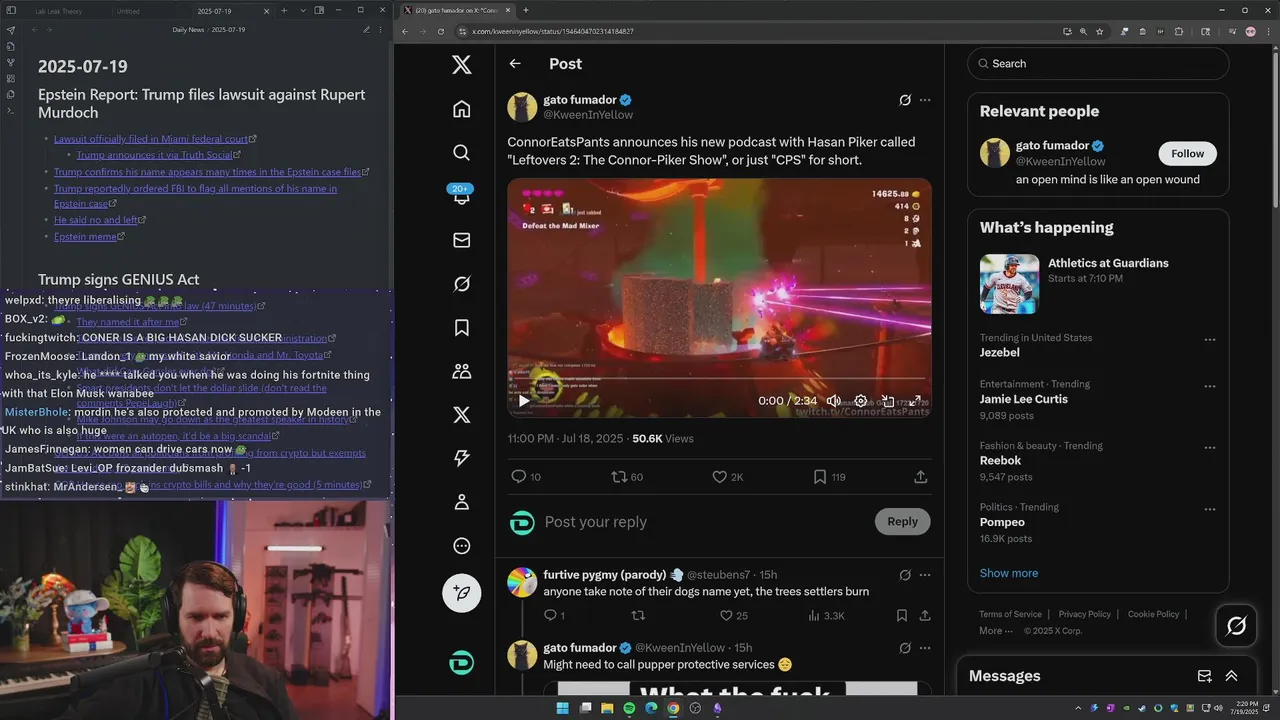Follow gato fumador in Relevant people

click(1188, 153)
